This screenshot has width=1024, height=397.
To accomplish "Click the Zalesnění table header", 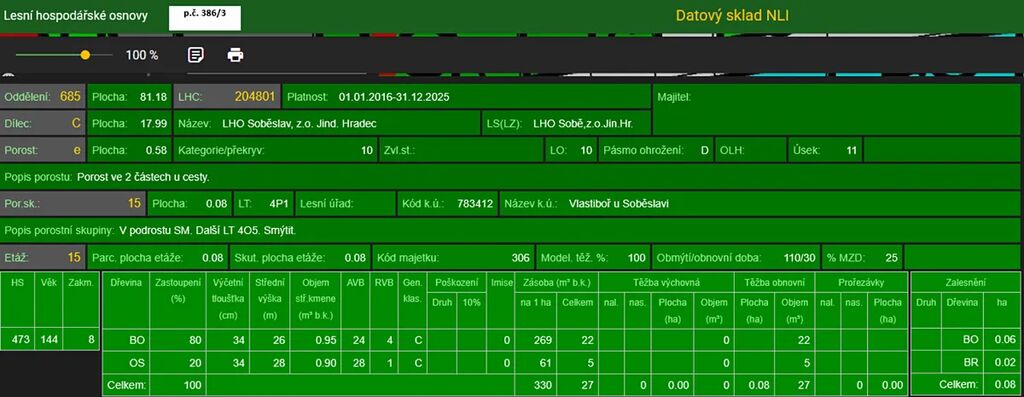I will click(x=967, y=283).
